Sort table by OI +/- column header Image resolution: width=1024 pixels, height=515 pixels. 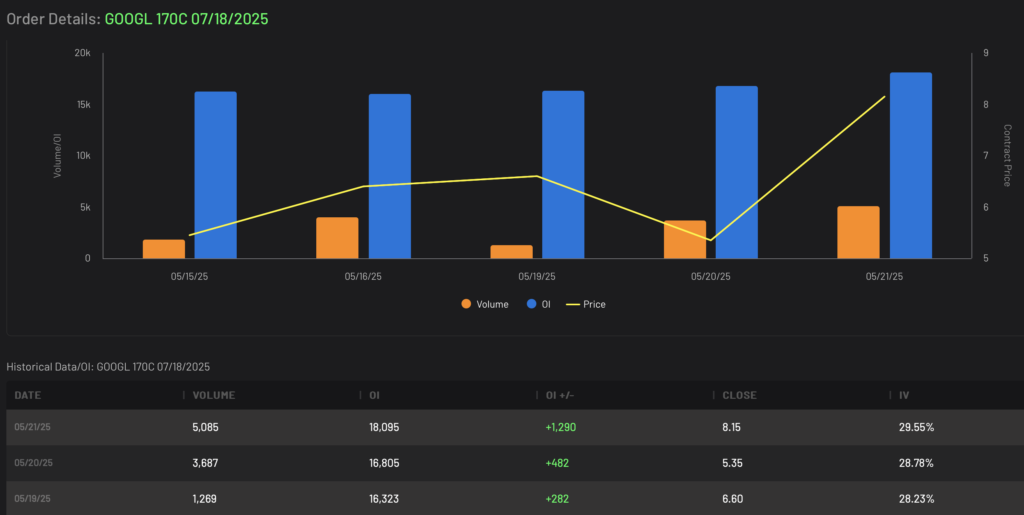pos(560,396)
